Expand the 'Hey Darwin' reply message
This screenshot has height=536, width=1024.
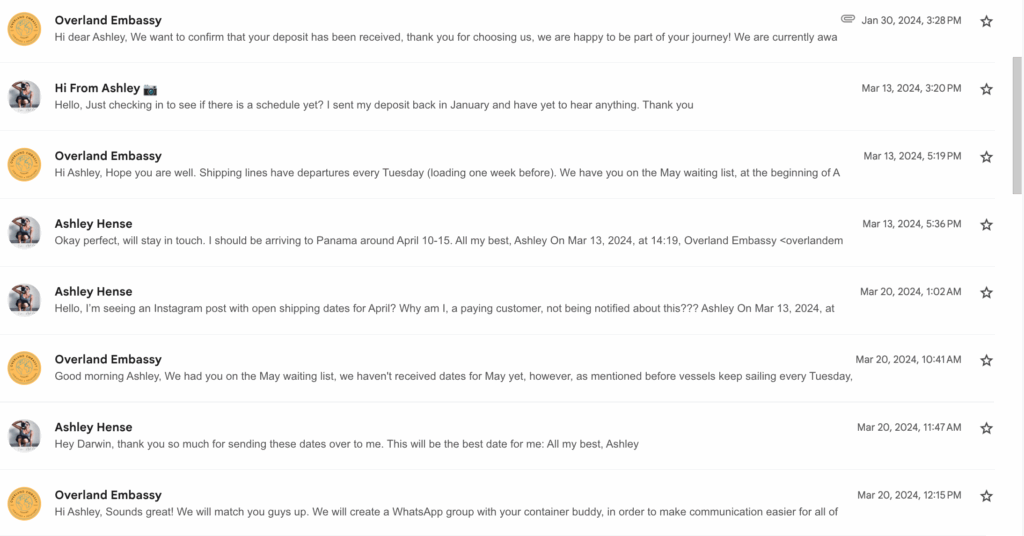click(x=346, y=444)
